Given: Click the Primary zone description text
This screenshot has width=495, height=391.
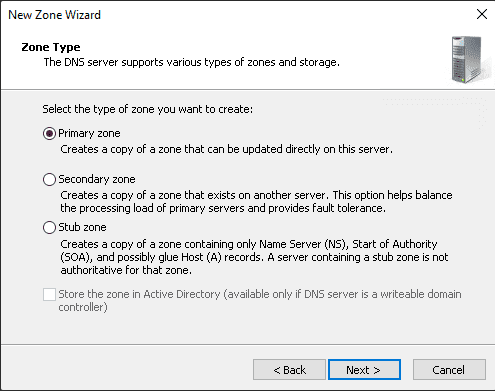Looking at the screenshot, I should click(x=226, y=149).
